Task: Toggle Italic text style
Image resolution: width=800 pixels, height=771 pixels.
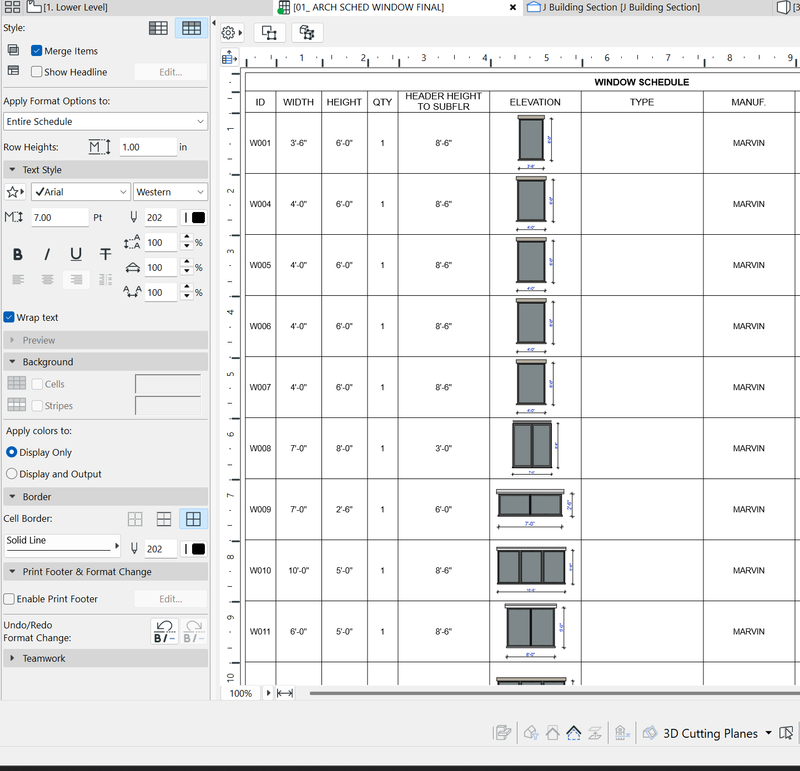Action: (x=47, y=255)
